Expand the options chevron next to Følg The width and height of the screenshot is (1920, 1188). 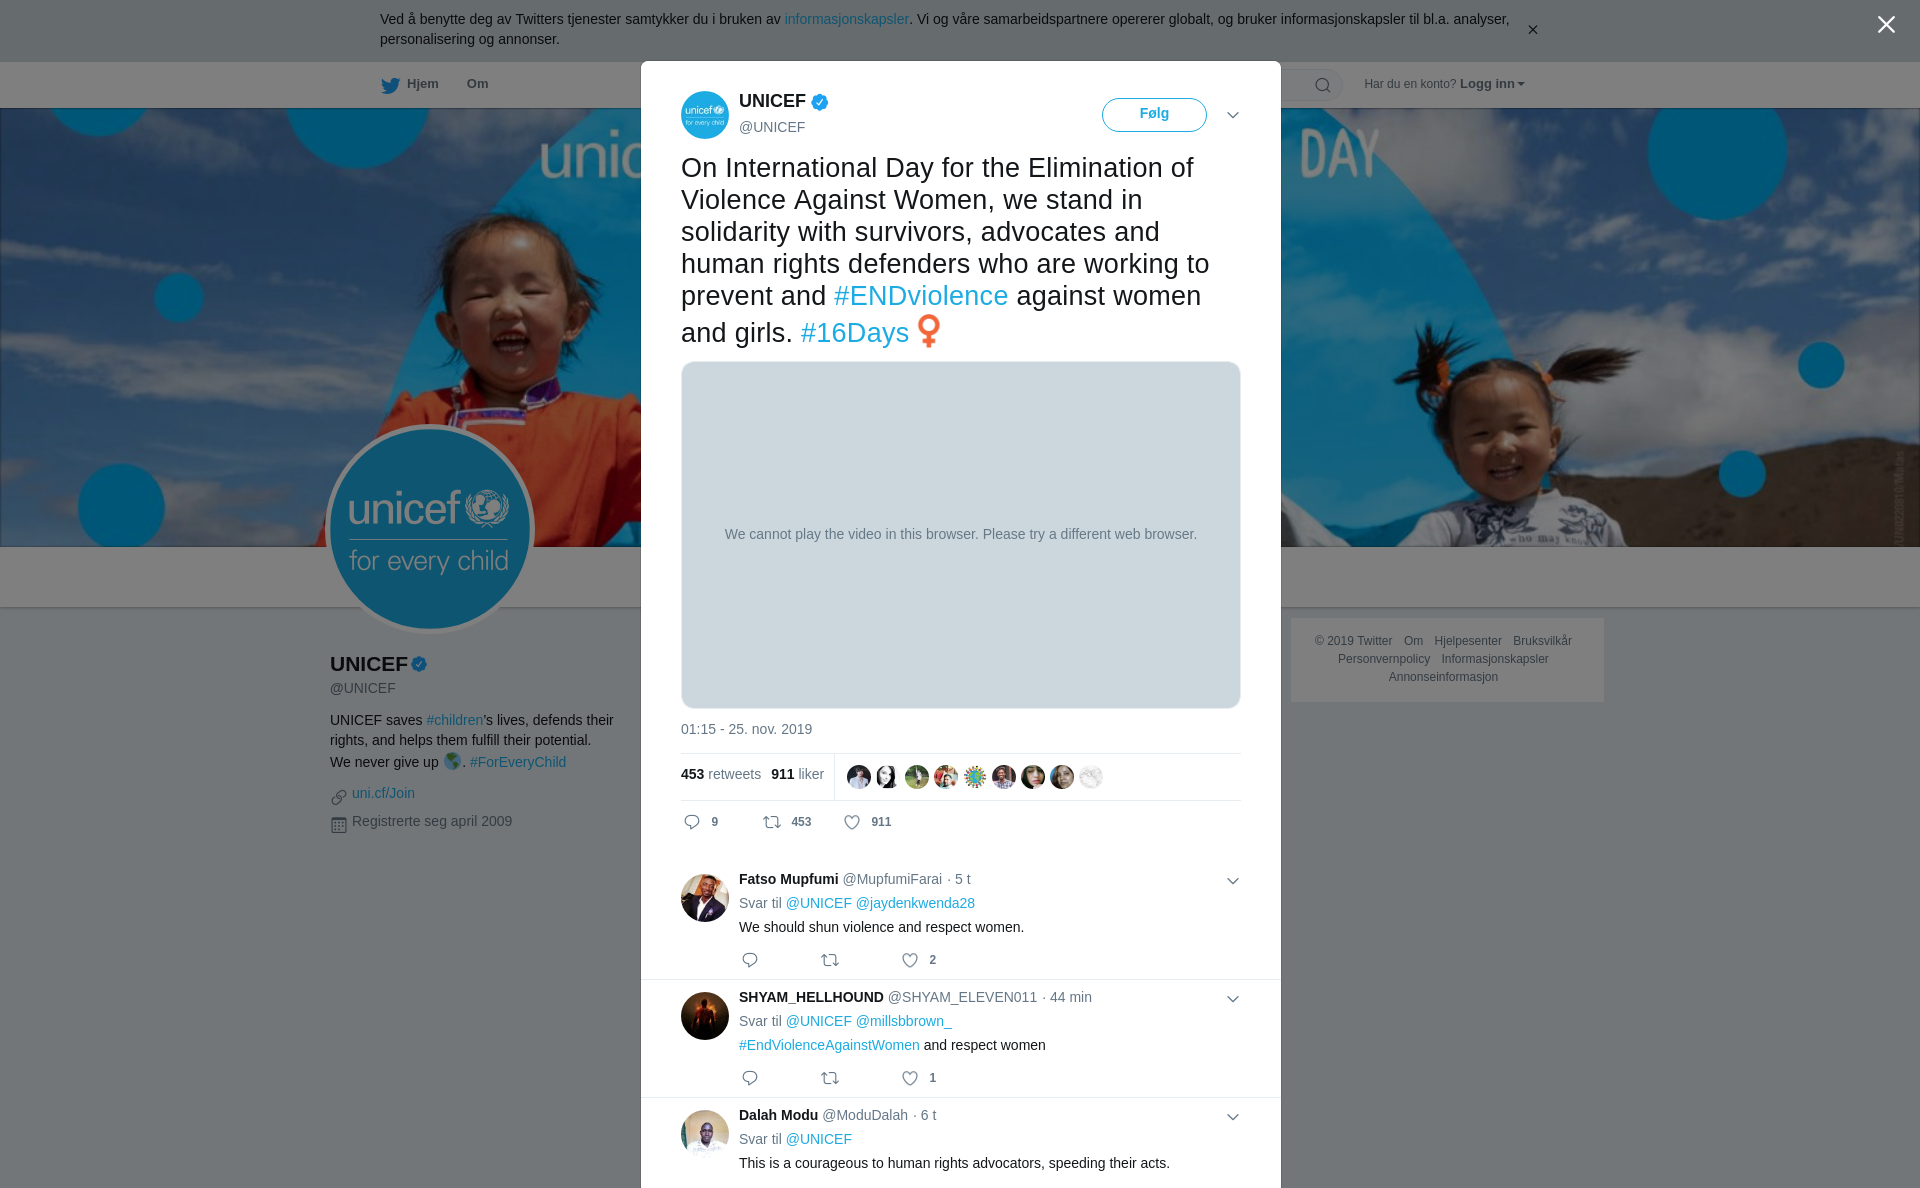point(1233,115)
